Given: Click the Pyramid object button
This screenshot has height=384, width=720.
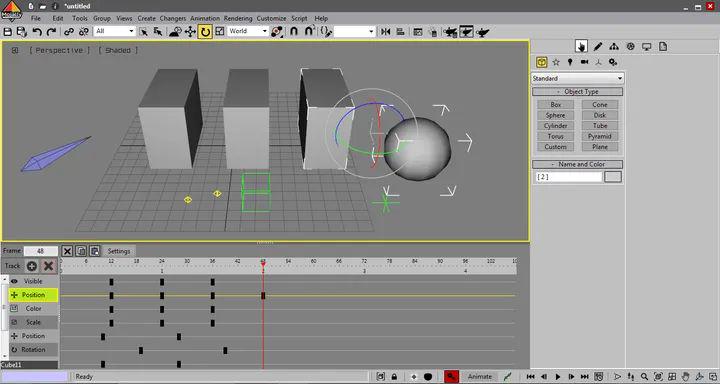Looking at the screenshot, I should [x=600, y=136].
